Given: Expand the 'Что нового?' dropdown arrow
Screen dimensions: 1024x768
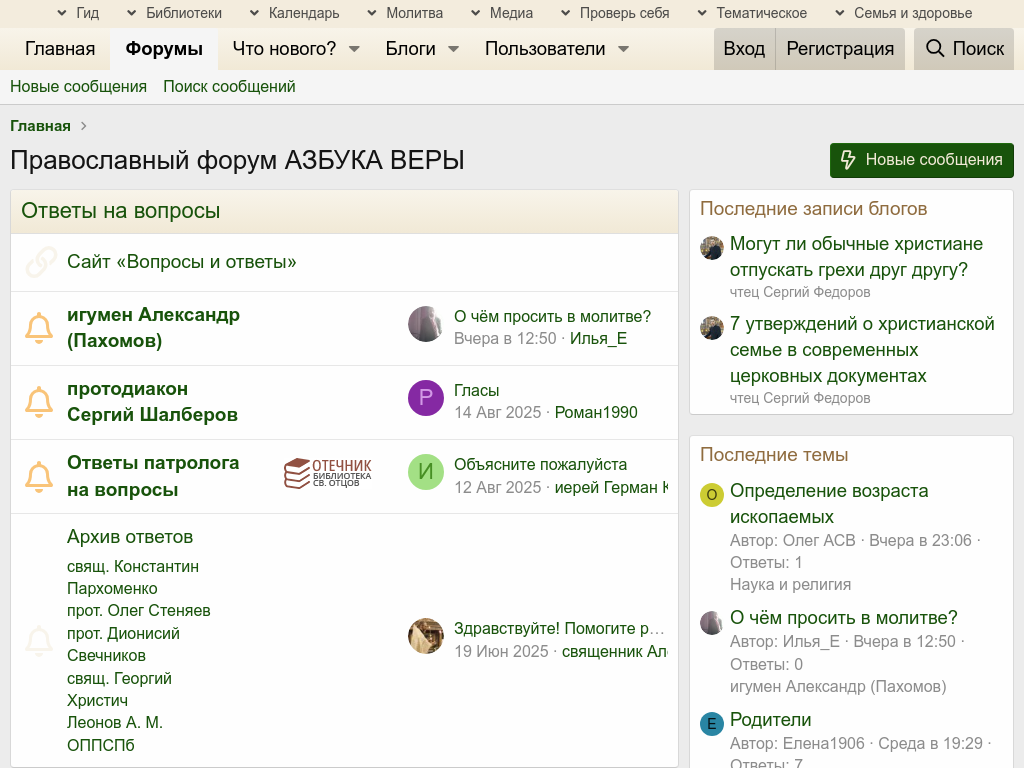Looking at the screenshot, I should point(354,49).
